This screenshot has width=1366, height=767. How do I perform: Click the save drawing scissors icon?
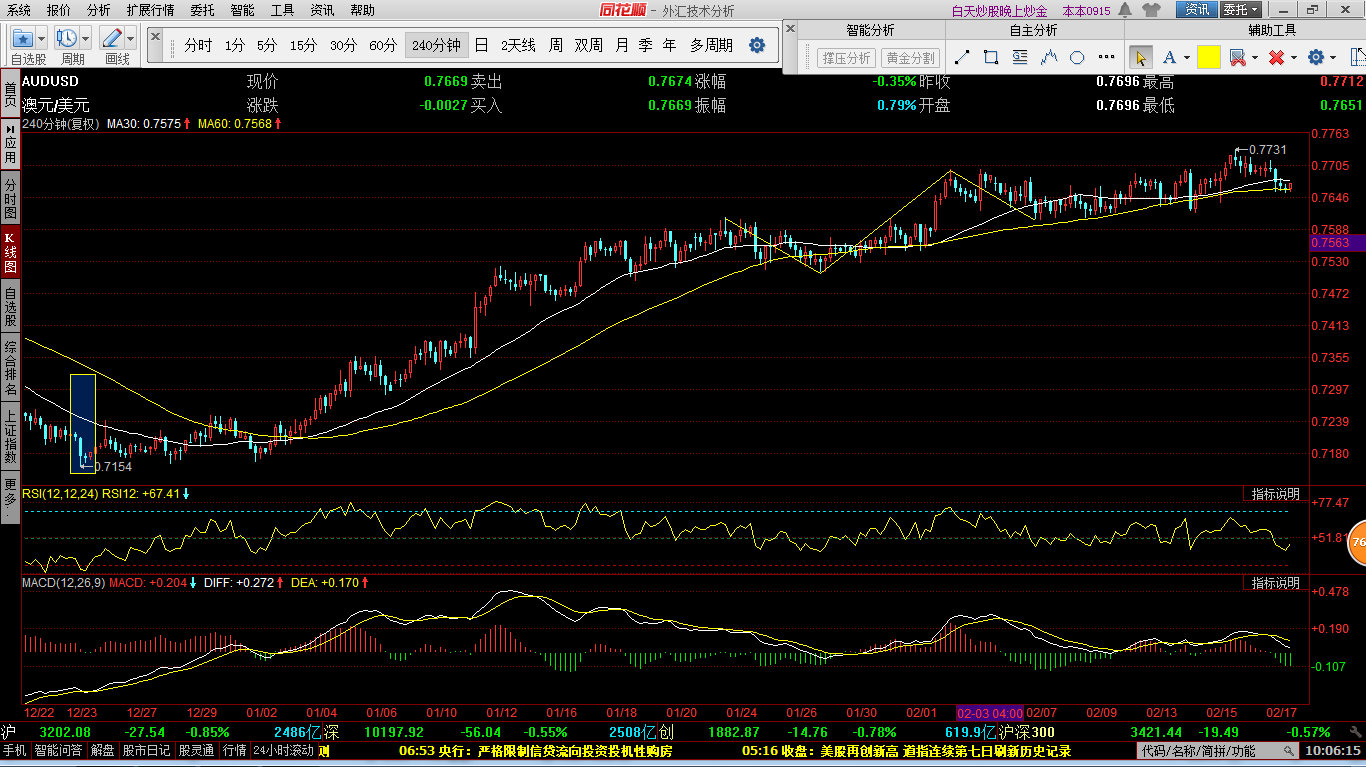pos(1237,57)
